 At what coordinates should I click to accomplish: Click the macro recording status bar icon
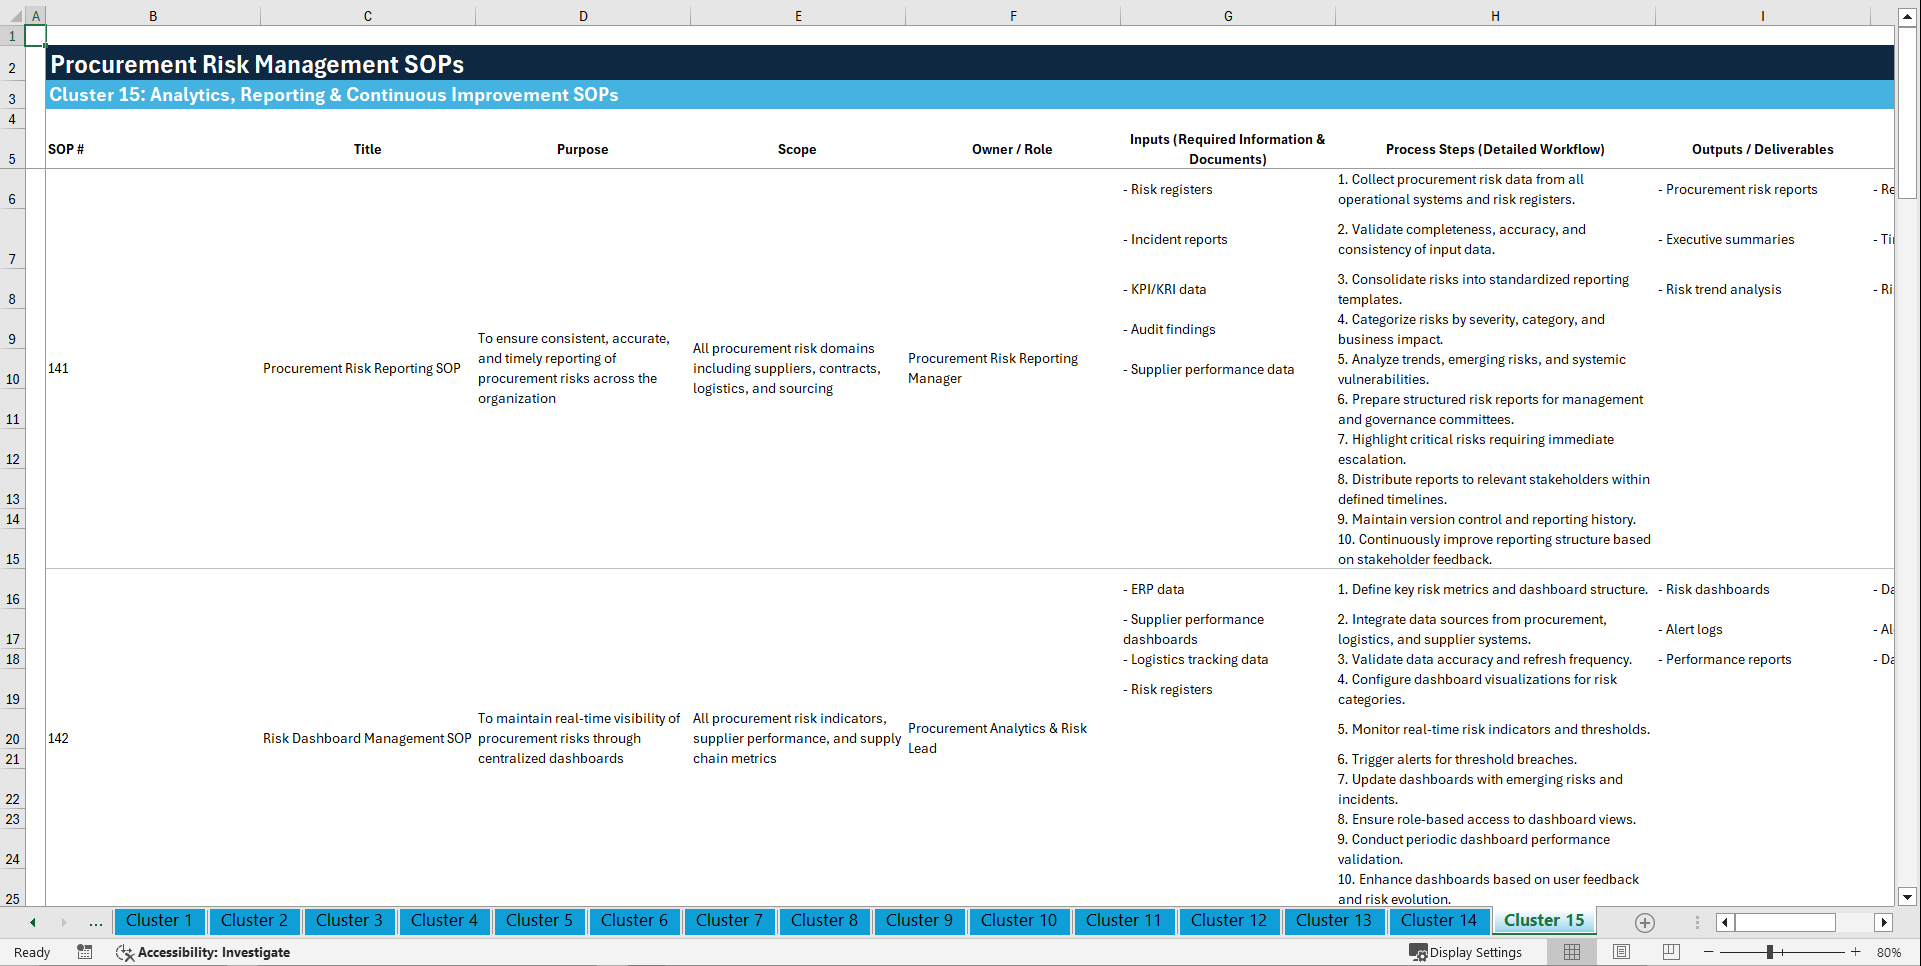click(x=85, y=952)
